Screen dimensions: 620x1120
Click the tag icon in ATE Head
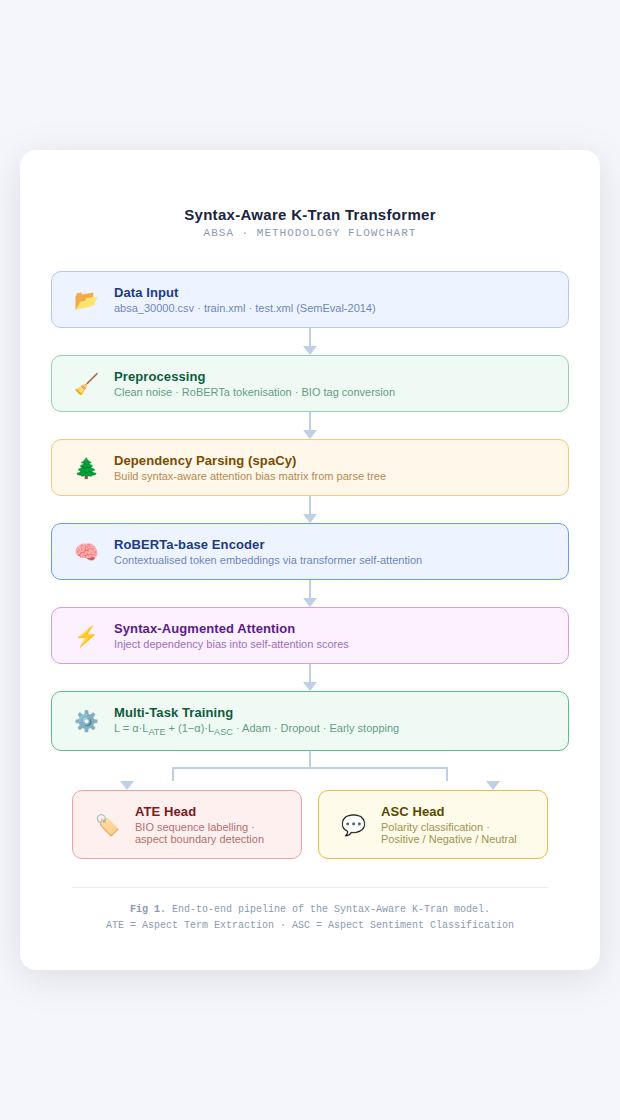tap(107, 825)
